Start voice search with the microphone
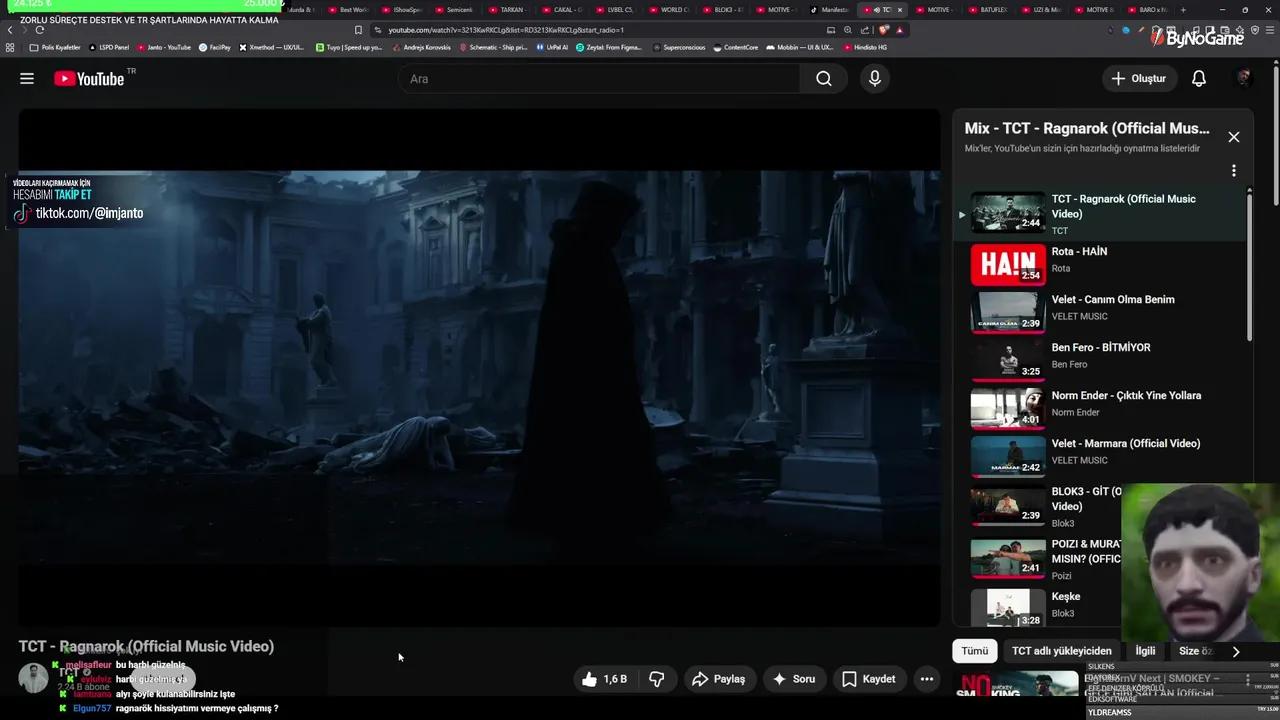This screenshot has width=1280, height=720. pos(875,79)
